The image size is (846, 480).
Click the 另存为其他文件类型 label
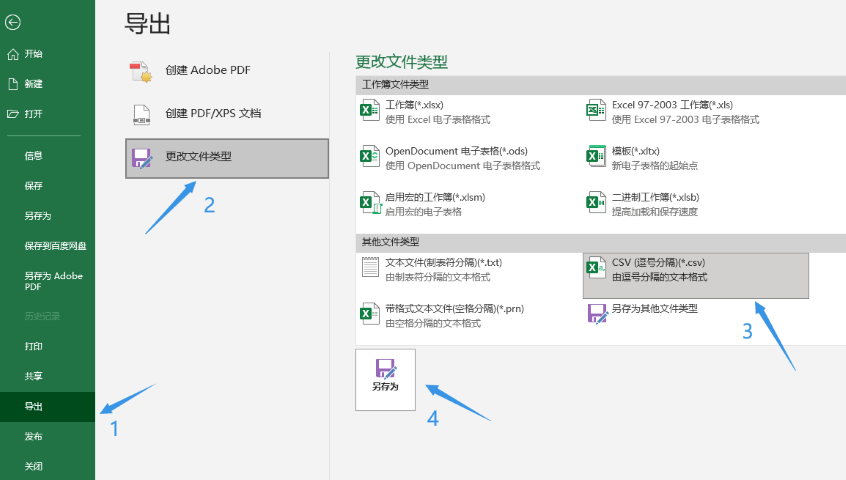pyautogui.click(x=654, y=308)
